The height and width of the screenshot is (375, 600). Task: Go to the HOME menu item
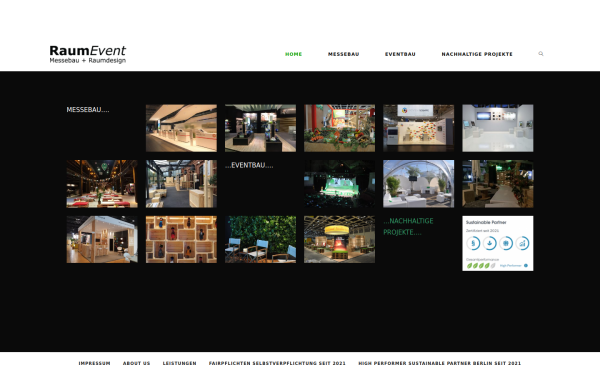pyautogui.click(x=293, y=54)
